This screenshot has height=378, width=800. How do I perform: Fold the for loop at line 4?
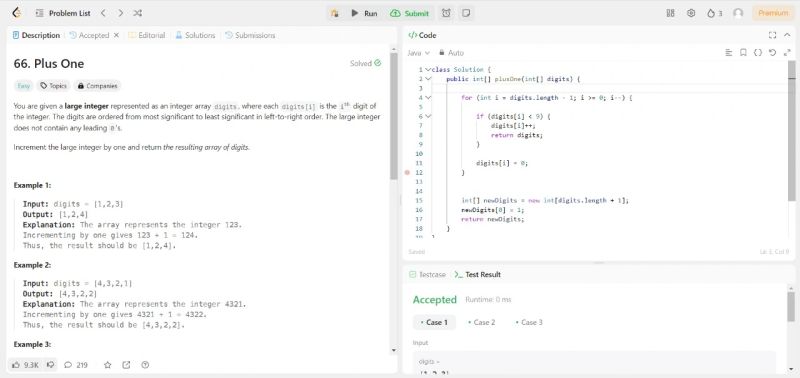pyautogui.click(x=428, y=97)
